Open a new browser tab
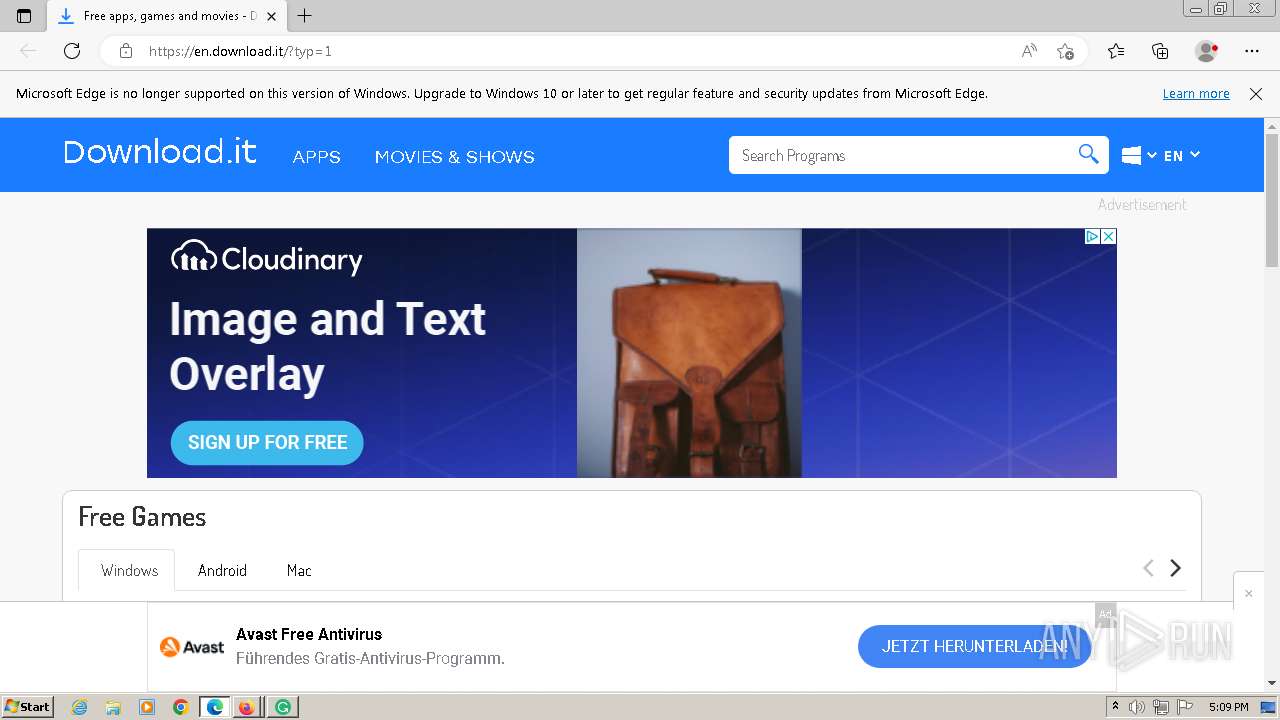The width and height of the screenshot is (1280, 720). [x=305, y=16]
